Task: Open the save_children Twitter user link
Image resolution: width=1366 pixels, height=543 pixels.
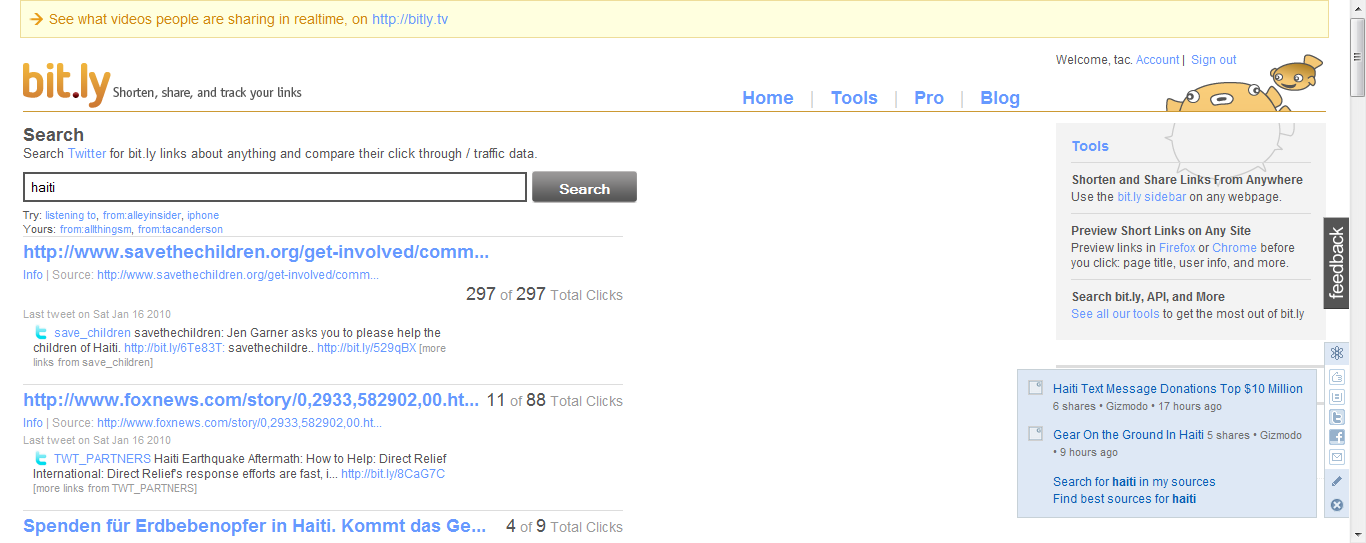Action: tap(92, 333)
